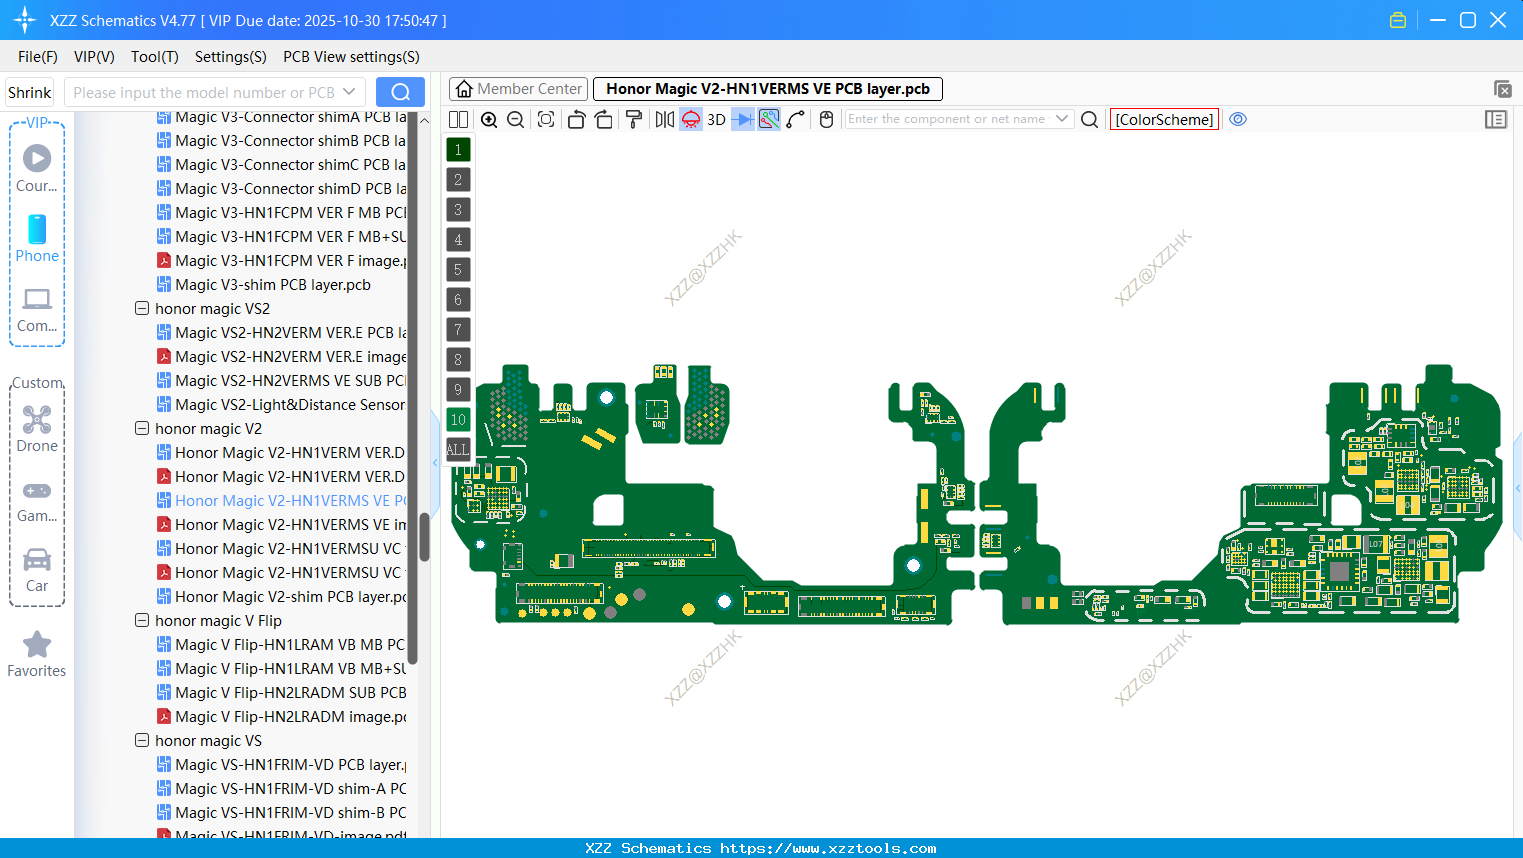Show ALL PCB layers
Viewport: 1523px width, 858px height.
point(458,450)
